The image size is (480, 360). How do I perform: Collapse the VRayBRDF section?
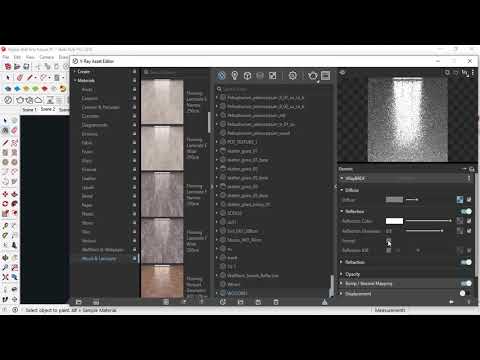pyautogui.click(x=342, y=178)
